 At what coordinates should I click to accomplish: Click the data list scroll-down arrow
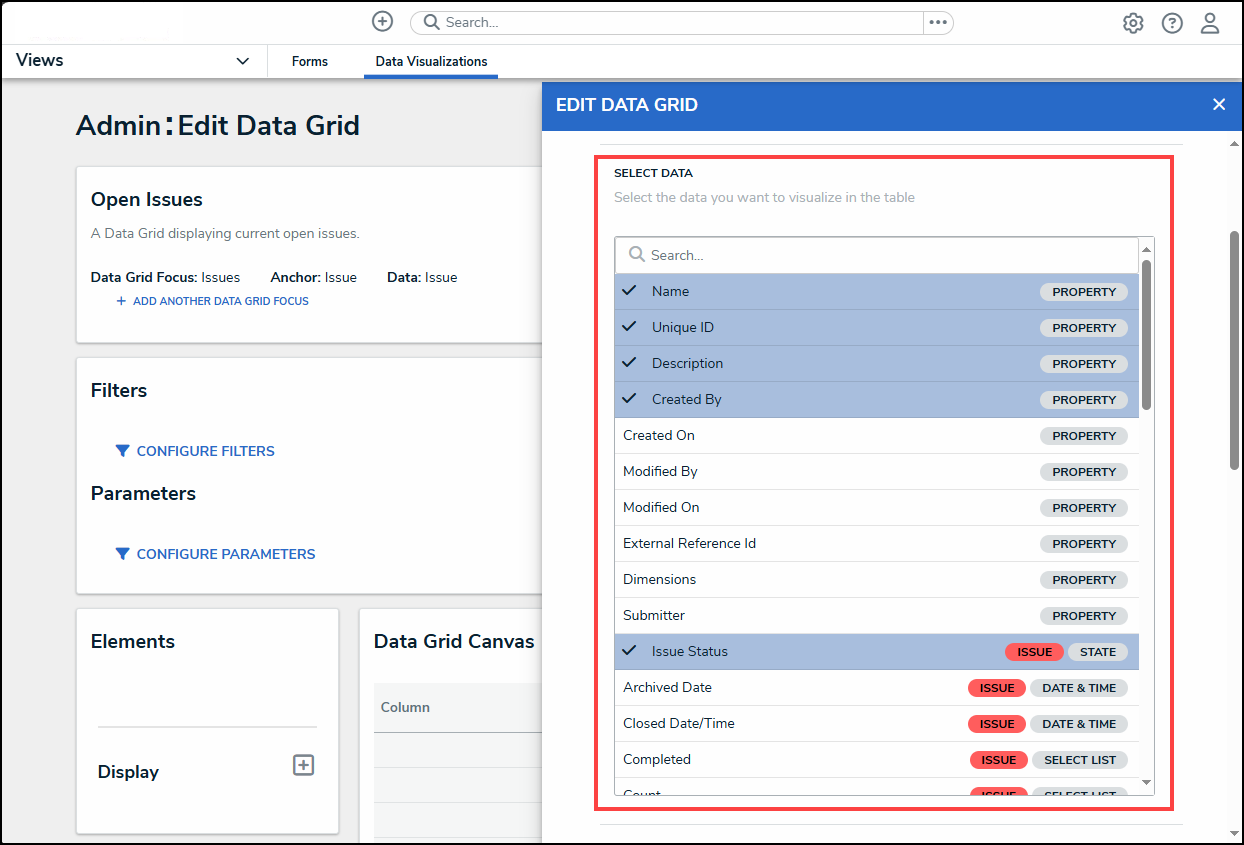tap(1146, 782)
